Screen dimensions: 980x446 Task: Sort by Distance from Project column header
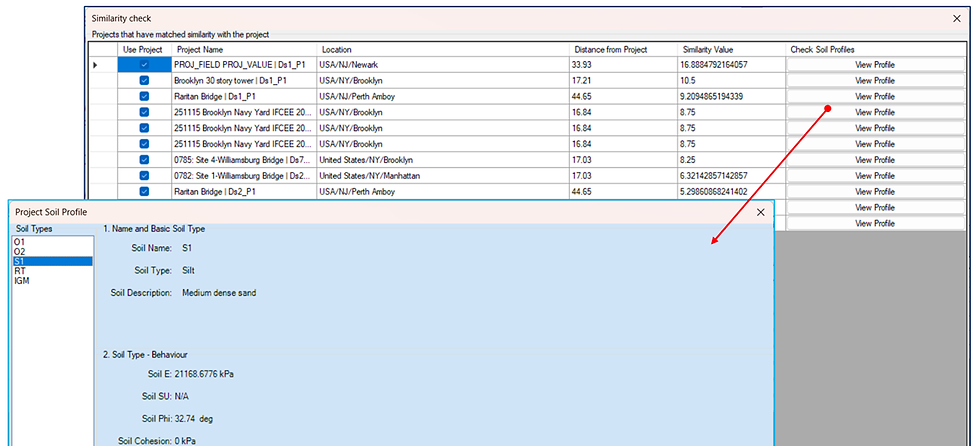click(624, 49)
